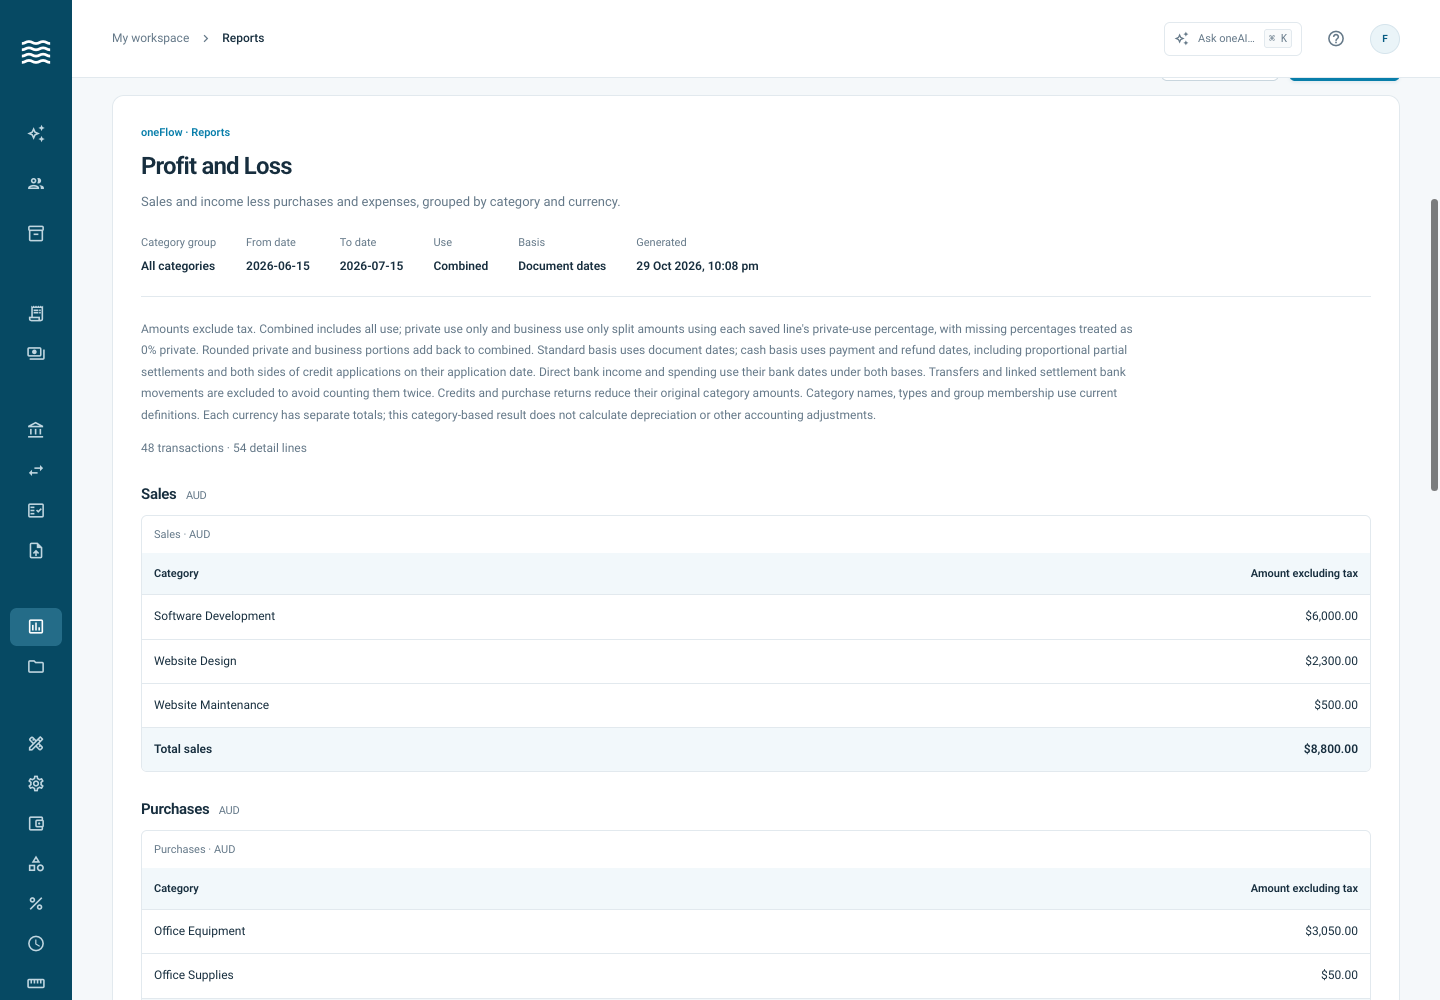
Task: Open the percent tax rates sidebar icon
Action: click(x=36, y=904)
